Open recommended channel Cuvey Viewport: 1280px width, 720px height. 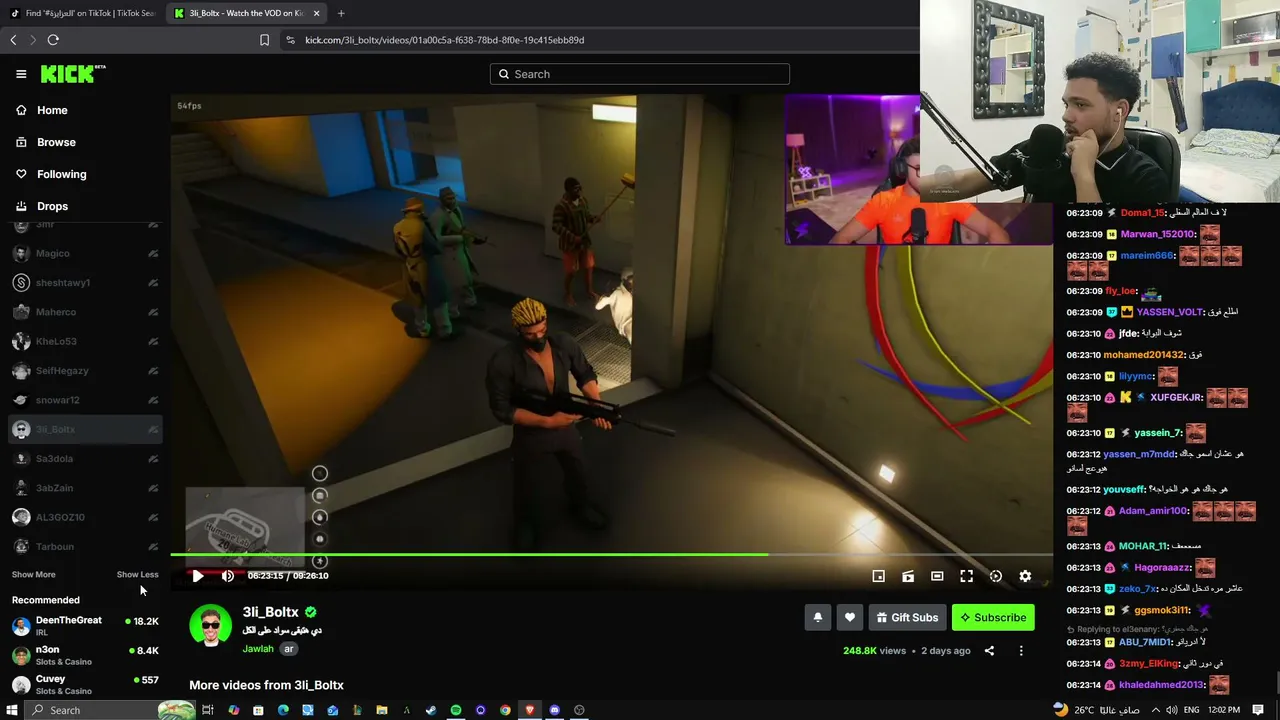(85, 685)
